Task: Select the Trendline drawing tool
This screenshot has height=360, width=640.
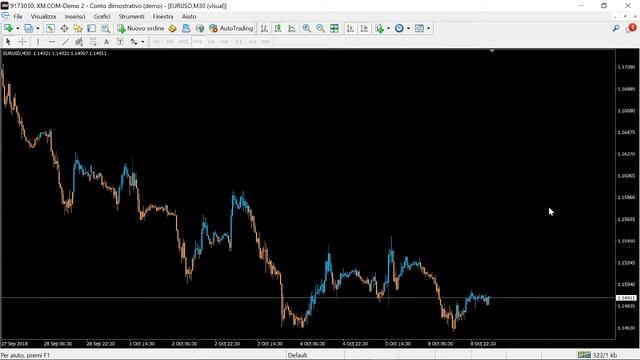Action: (x=65, y=42)
